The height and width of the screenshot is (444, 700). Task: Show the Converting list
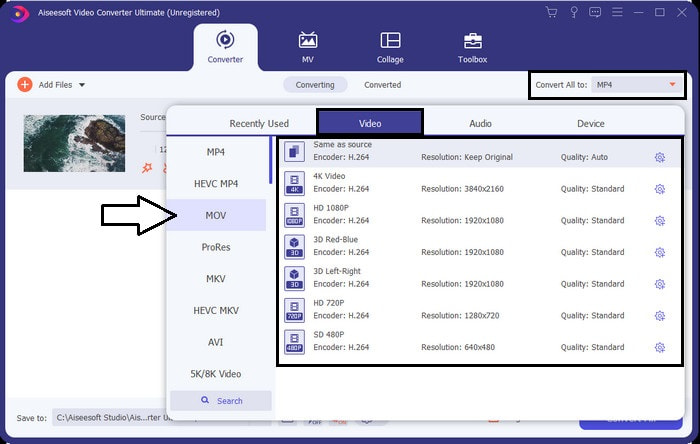coord(315,85)
